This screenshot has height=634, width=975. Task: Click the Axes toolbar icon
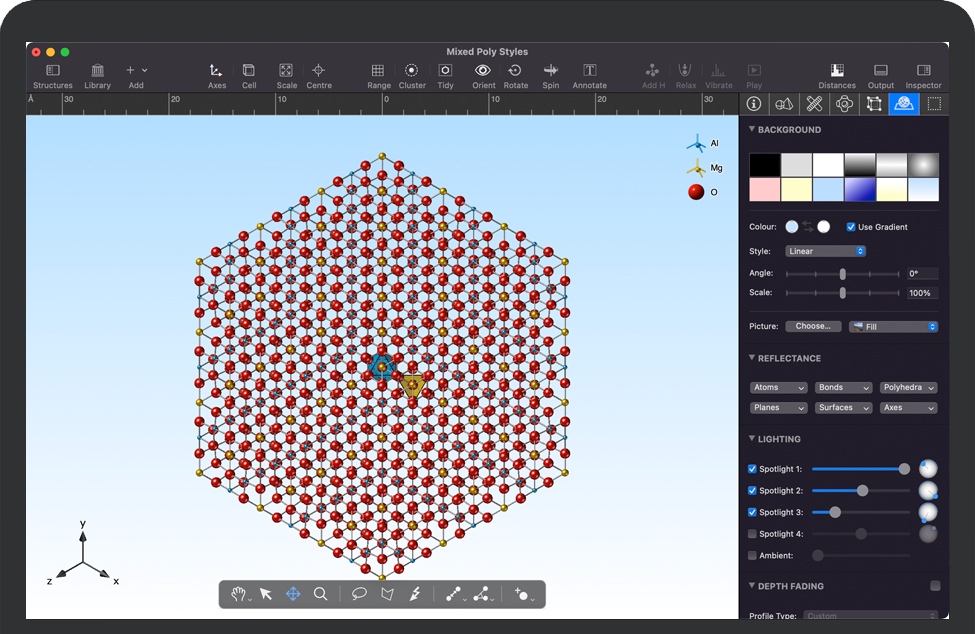[x=216, y=71]
